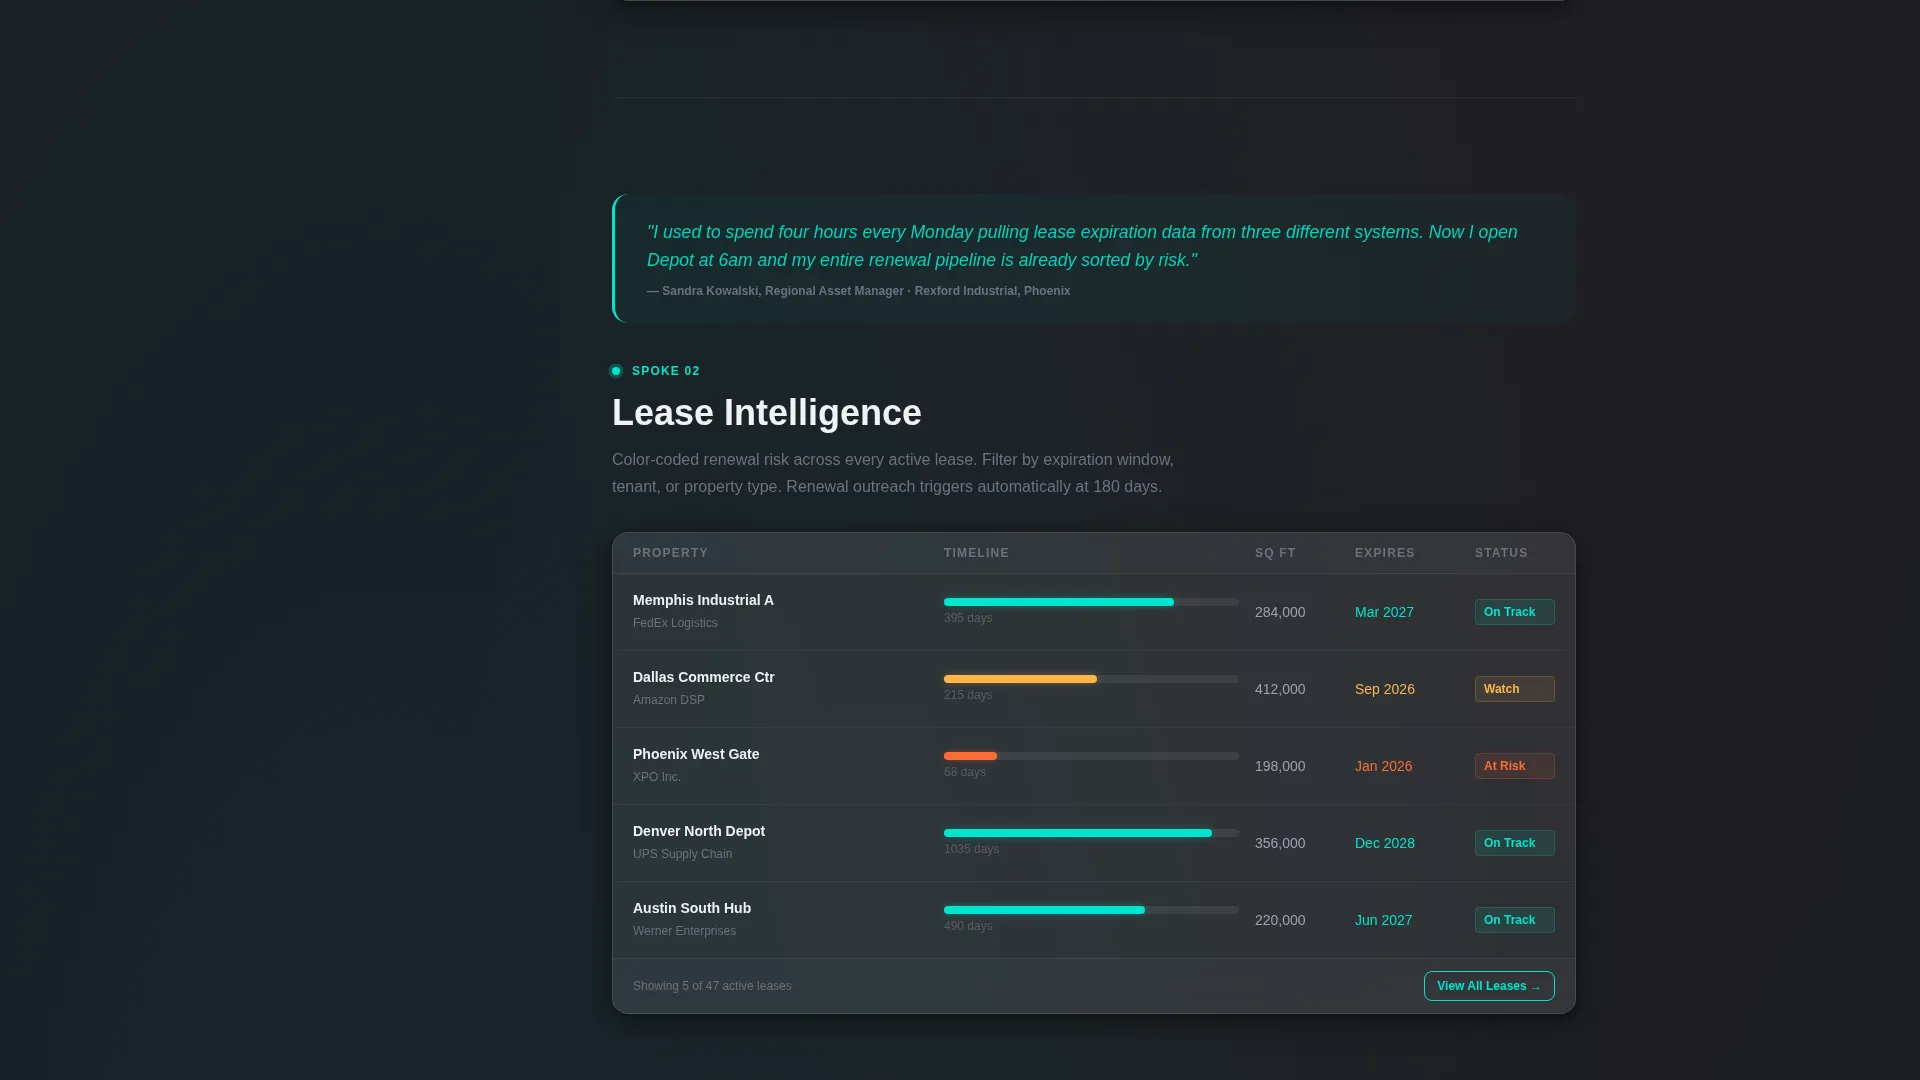This screenshot has width=1920, height=1080.
Task: Click the Amazon DSP tenant name
Action: pyautogui.click(x=669, y=700)
